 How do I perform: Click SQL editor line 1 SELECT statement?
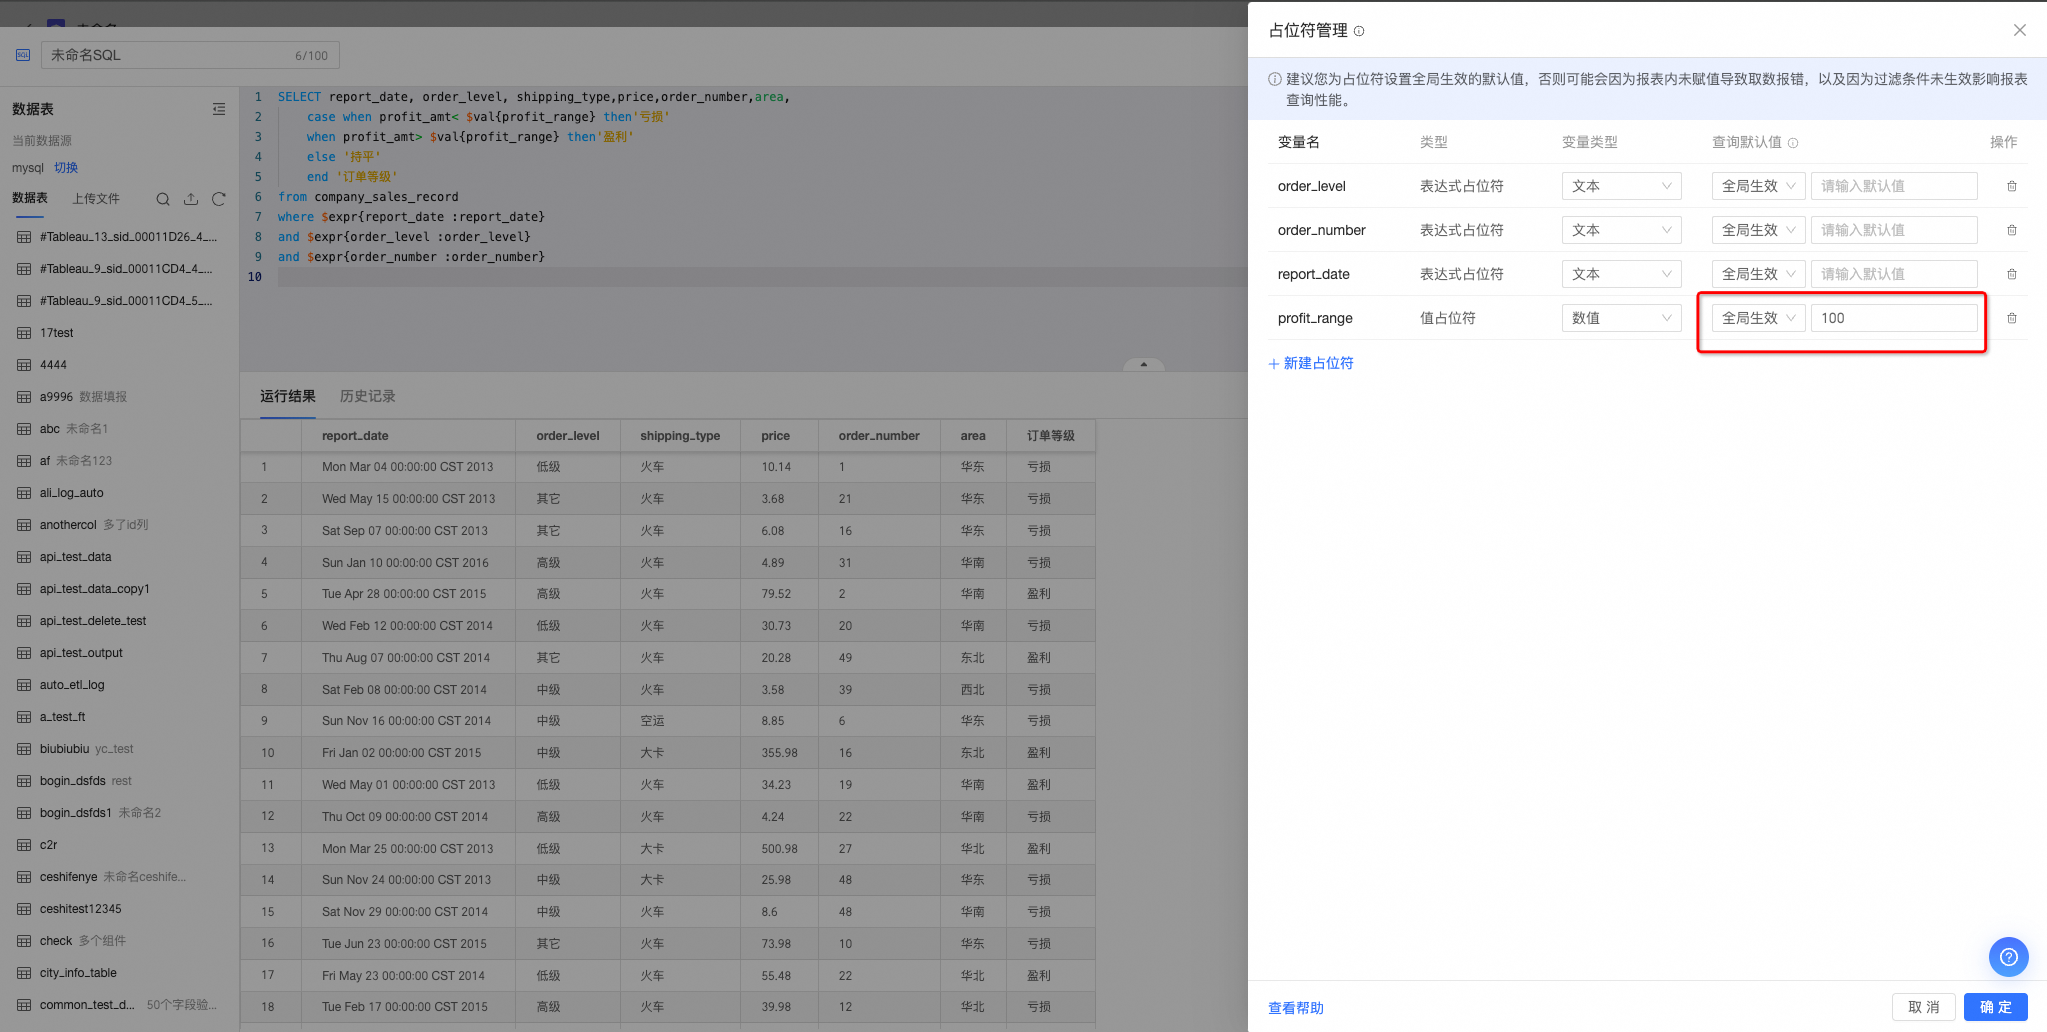[534, 97]
